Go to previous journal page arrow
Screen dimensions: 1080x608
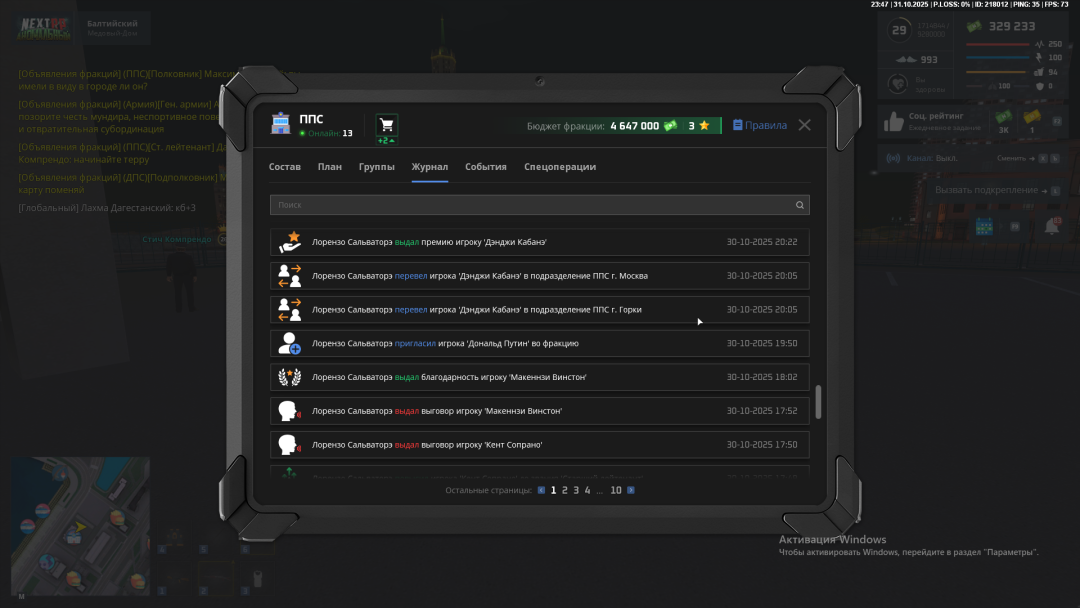coord(541,491)
